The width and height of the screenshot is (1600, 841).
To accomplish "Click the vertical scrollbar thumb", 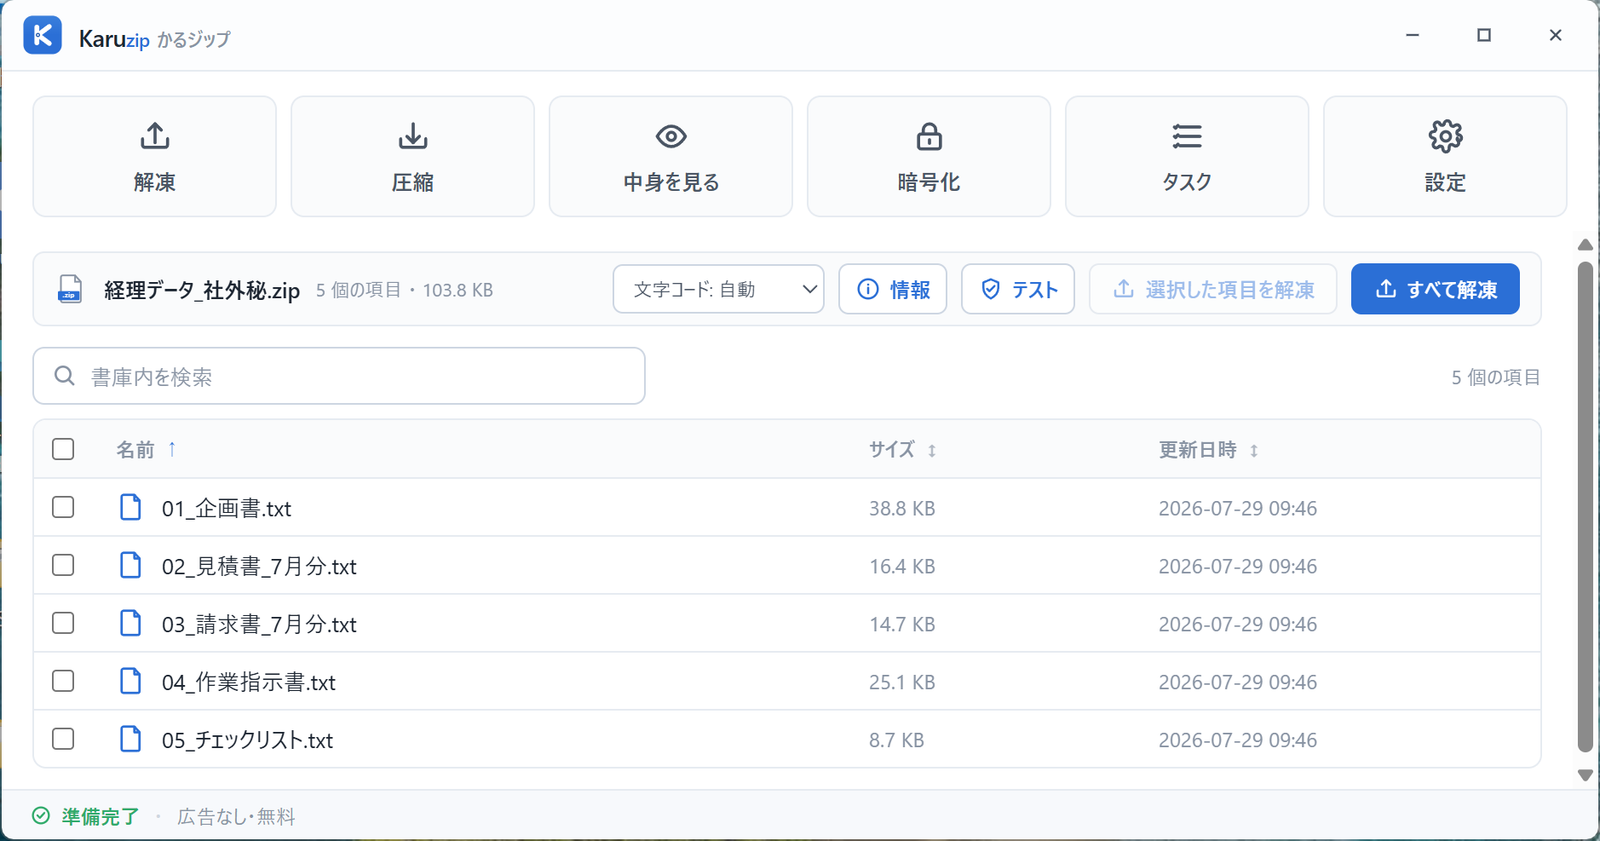I will coord(1585,506).
